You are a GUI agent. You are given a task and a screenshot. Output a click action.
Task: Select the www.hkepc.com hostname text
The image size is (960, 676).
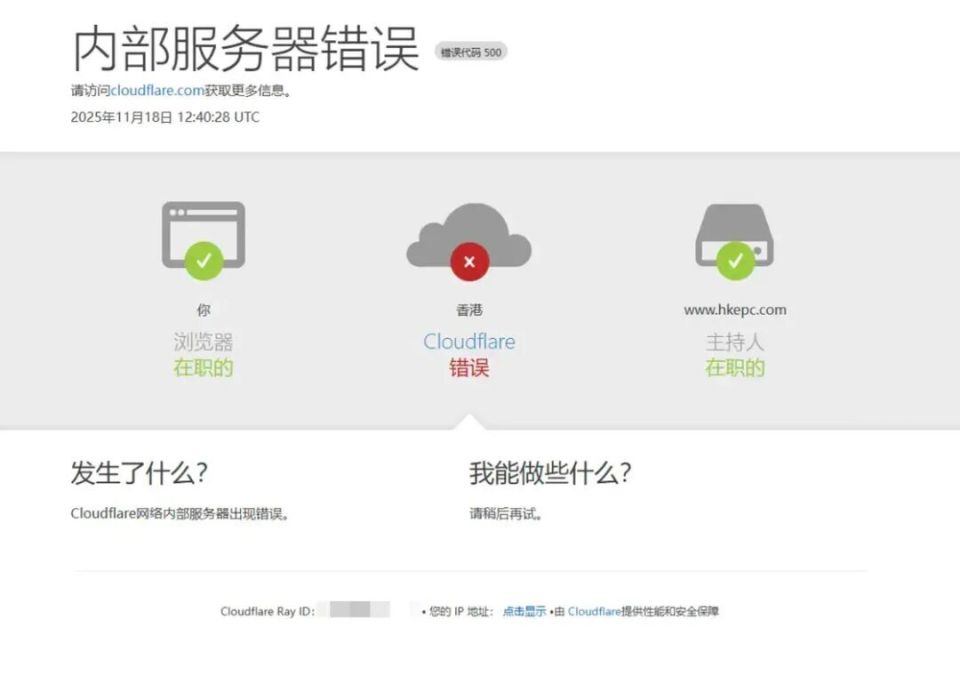(735, 309)
